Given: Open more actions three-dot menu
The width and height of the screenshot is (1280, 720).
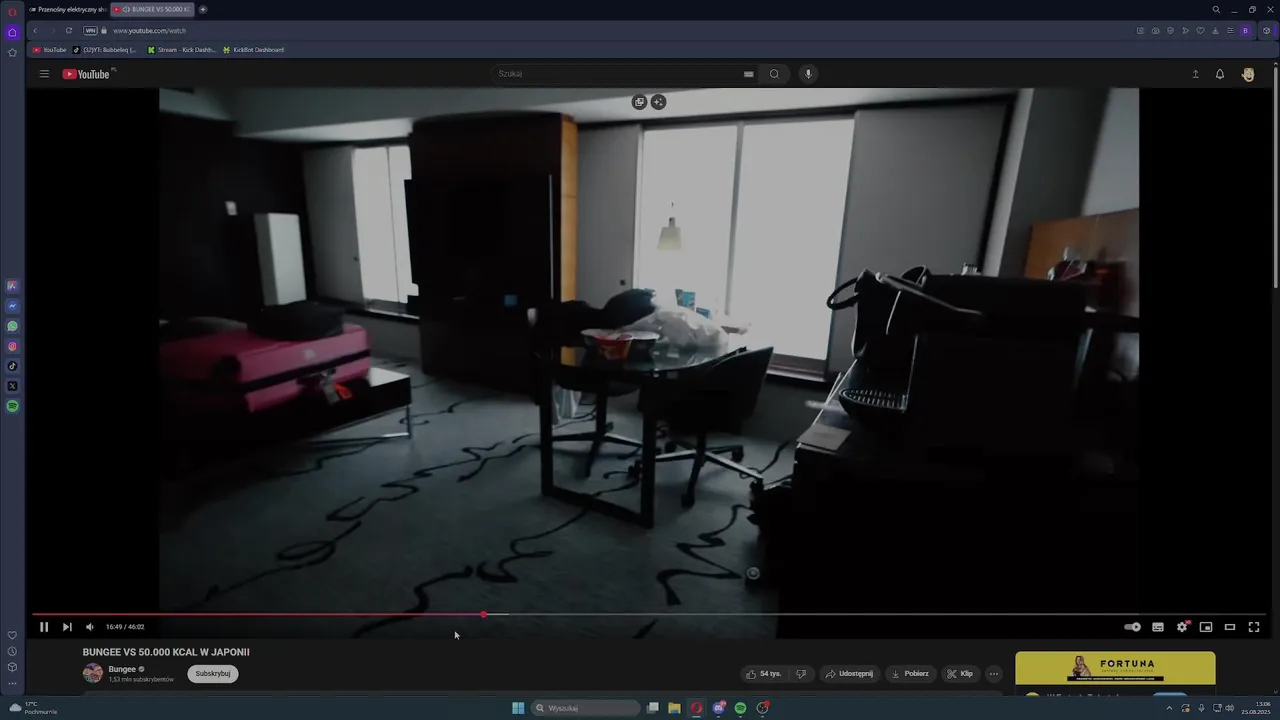Looking at the screenshot, I should click(x=994, y=674).
